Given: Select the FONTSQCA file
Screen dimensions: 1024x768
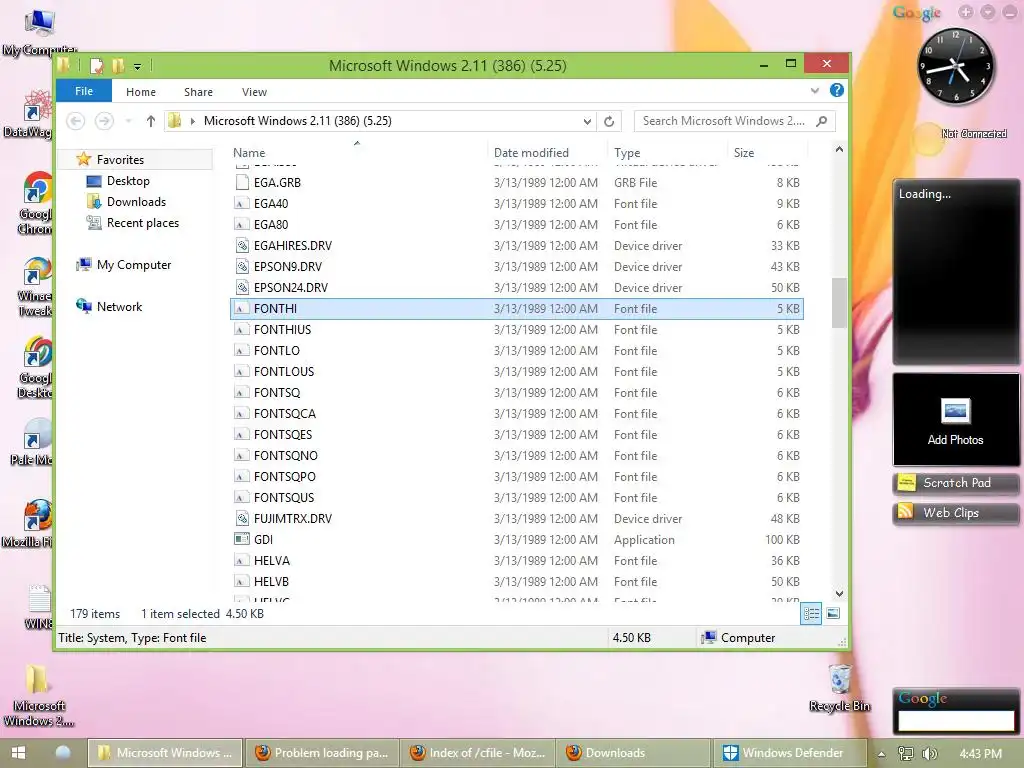Looking at the screenshot, I should point(517,413).
